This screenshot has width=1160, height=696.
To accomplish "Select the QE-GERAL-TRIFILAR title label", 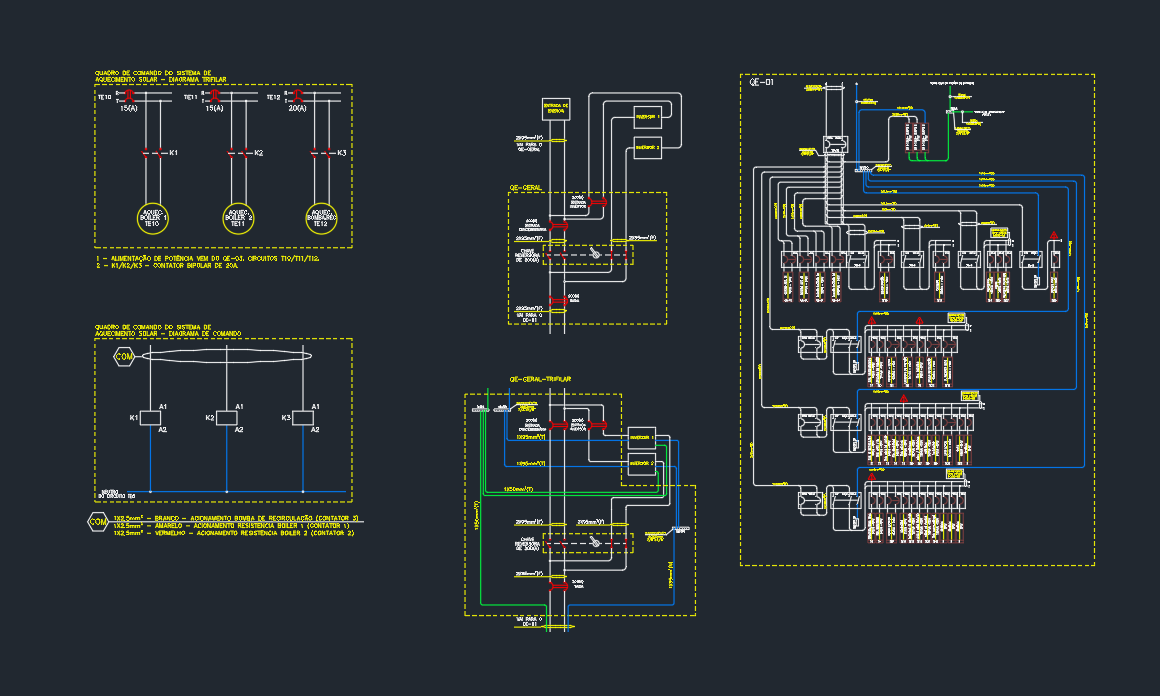I will [x=540, y=381].
